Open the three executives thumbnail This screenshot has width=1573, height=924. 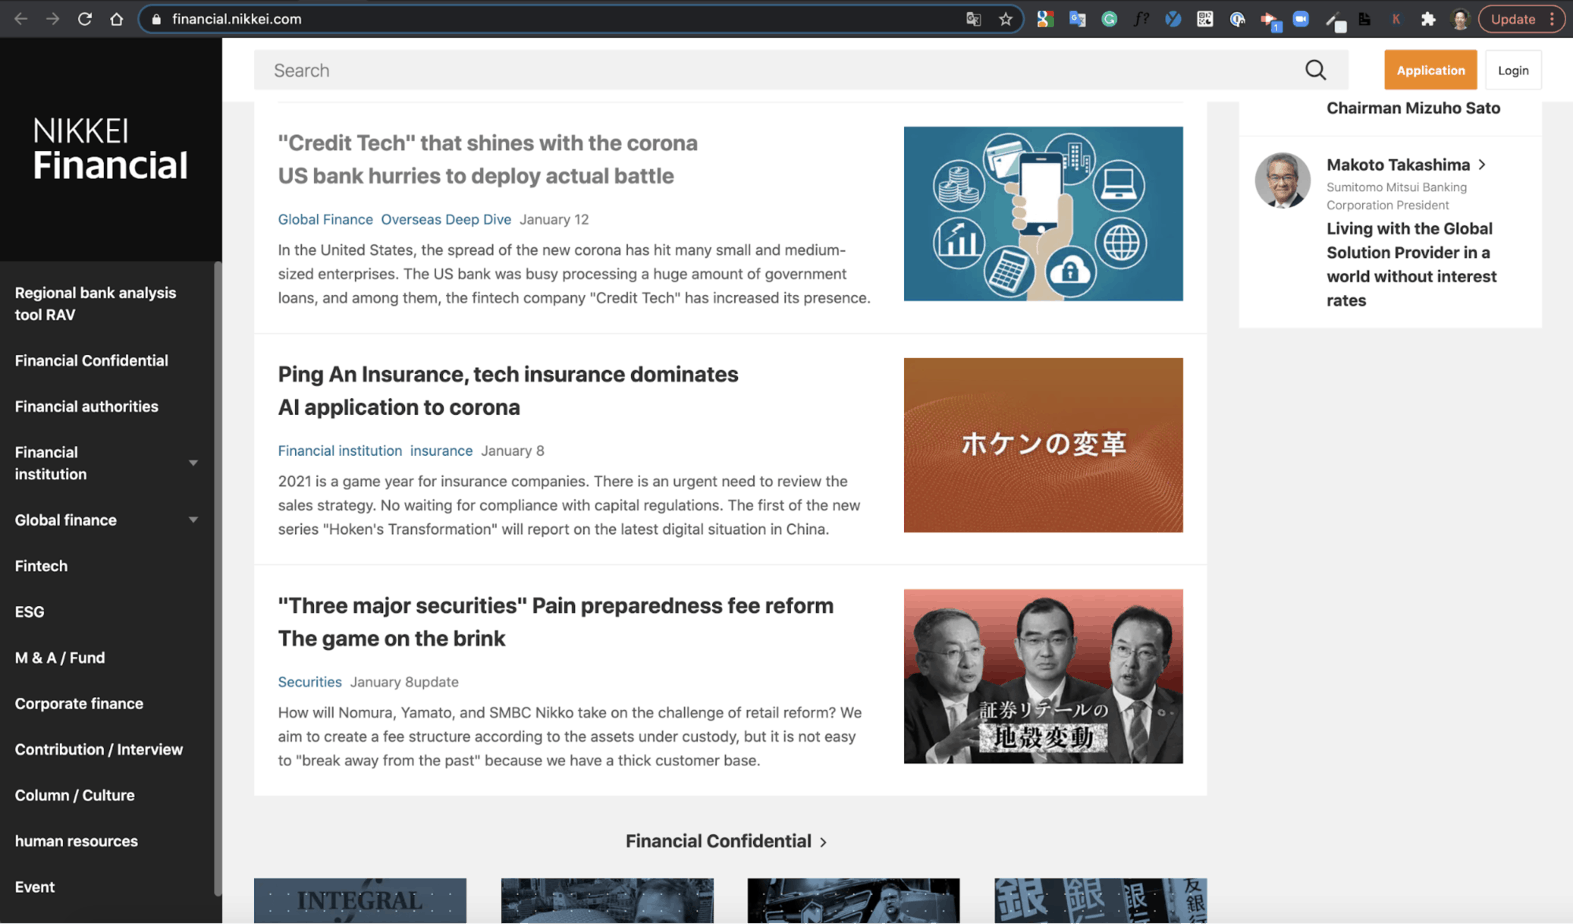(1043, 676)
